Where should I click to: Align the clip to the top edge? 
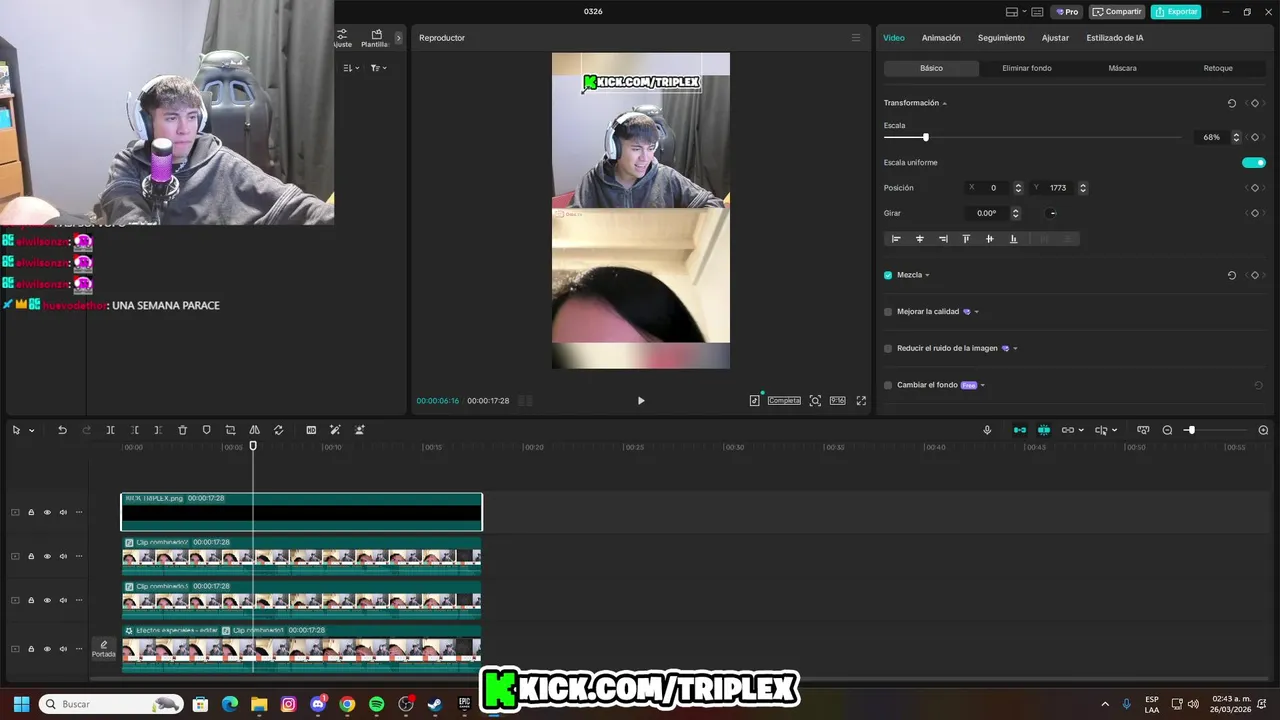pyautogui.click(x=966, y=239)
